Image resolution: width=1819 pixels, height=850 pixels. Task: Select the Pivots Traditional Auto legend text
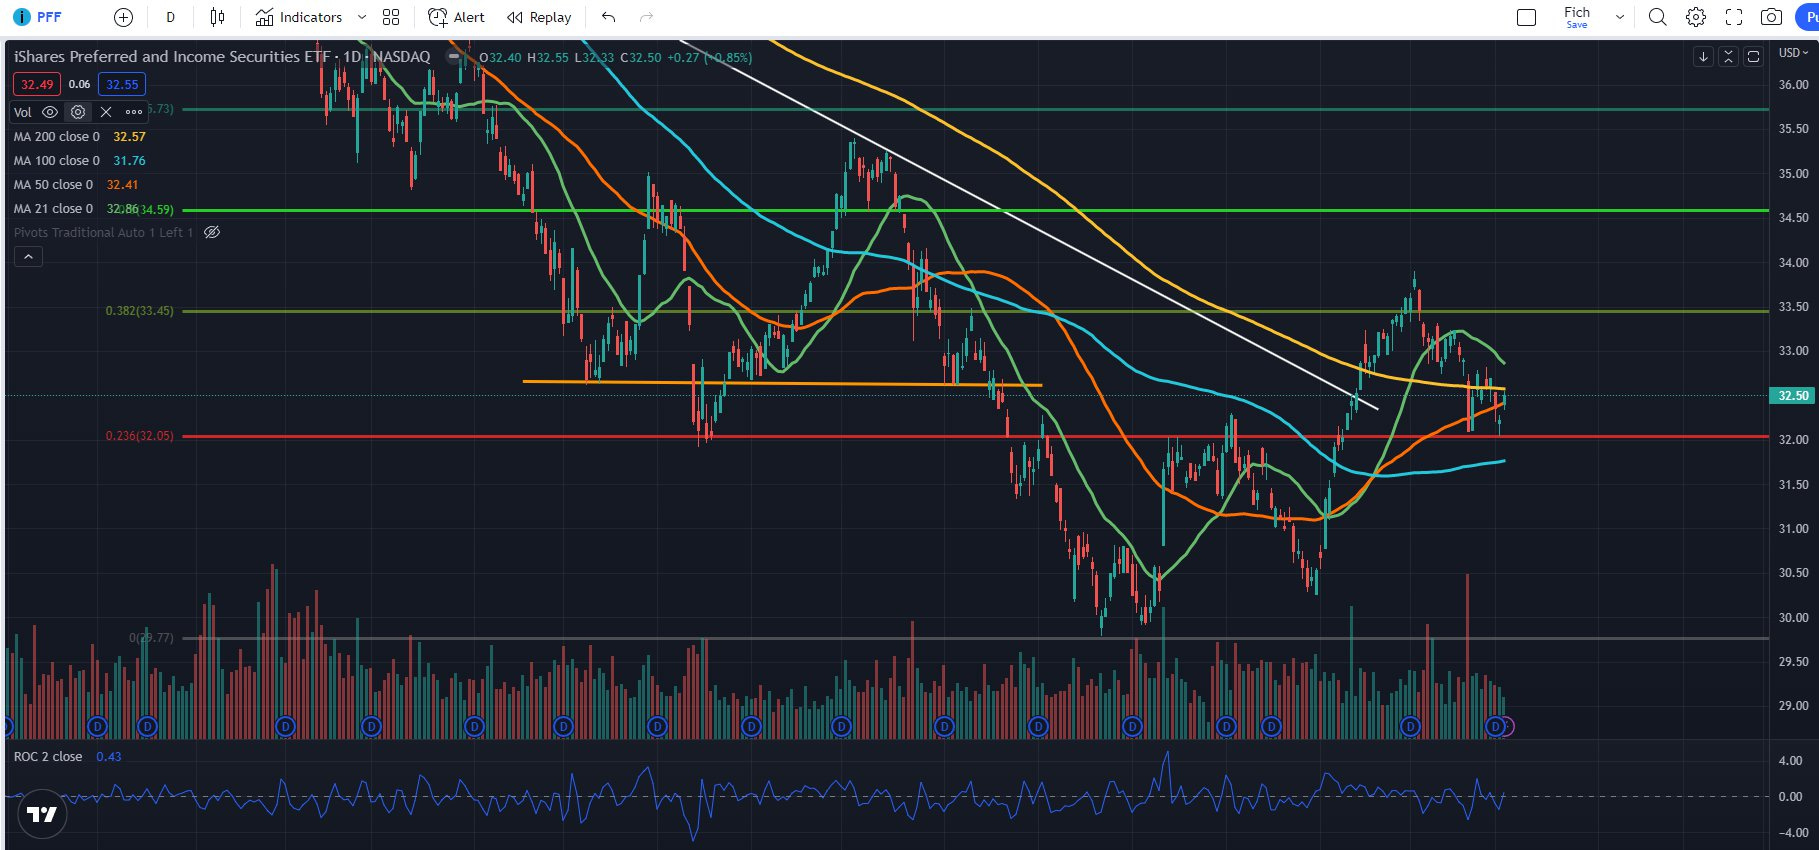(x=103, y=232)
